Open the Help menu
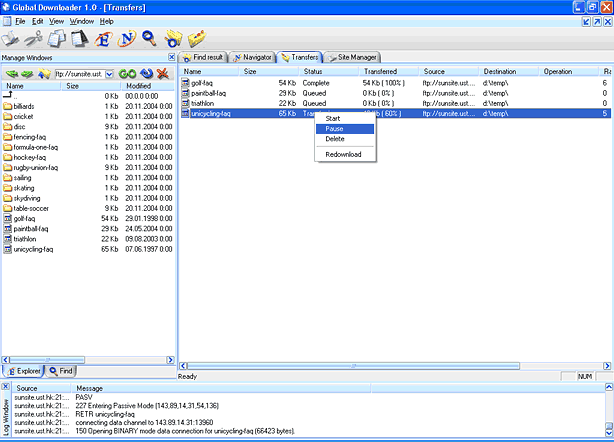 107,21
